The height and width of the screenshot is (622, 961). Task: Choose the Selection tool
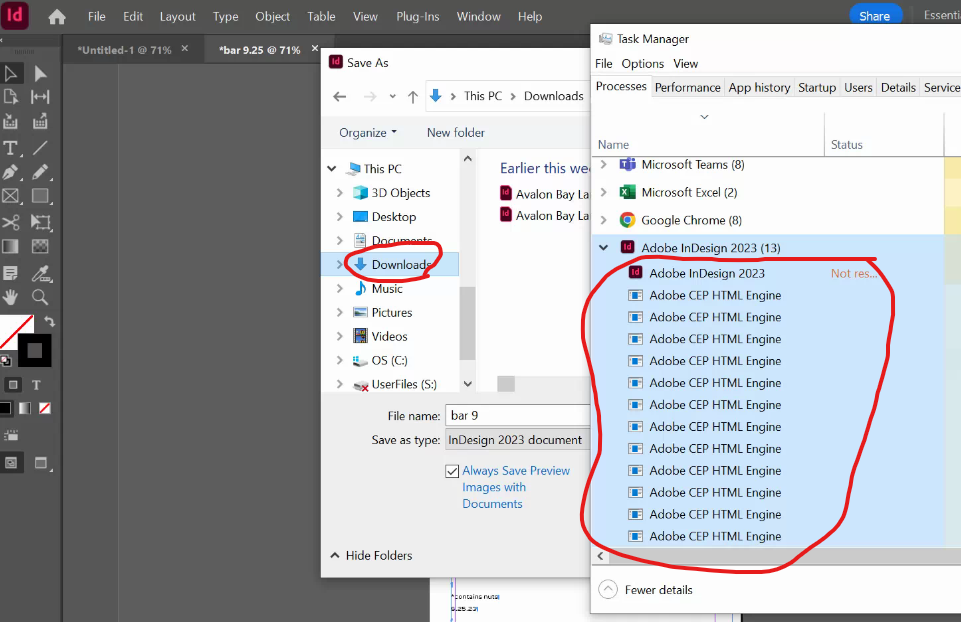[13, 72]
